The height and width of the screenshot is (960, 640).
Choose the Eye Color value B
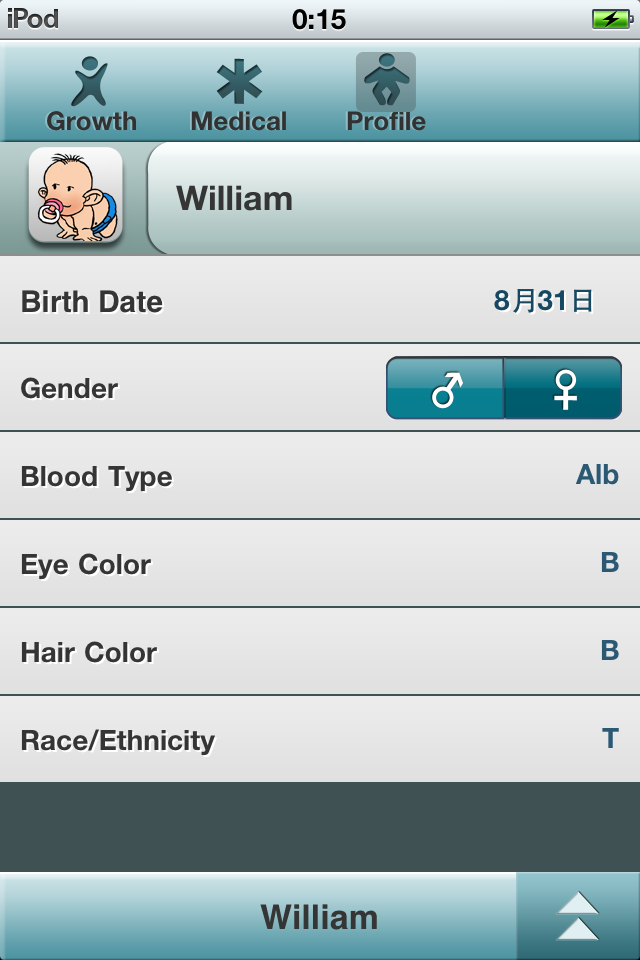pos(609,563)
